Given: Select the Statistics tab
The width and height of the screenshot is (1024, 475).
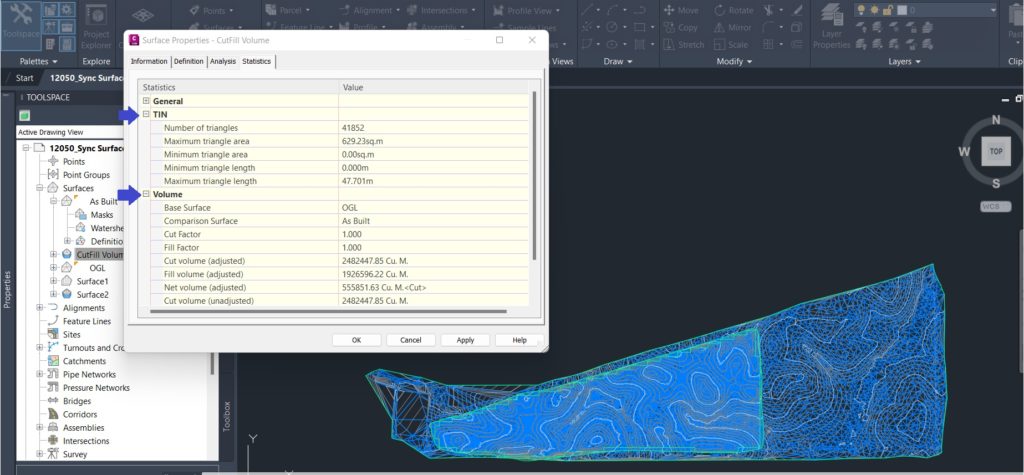Looking at the screenshot, I should click(257, 61).
